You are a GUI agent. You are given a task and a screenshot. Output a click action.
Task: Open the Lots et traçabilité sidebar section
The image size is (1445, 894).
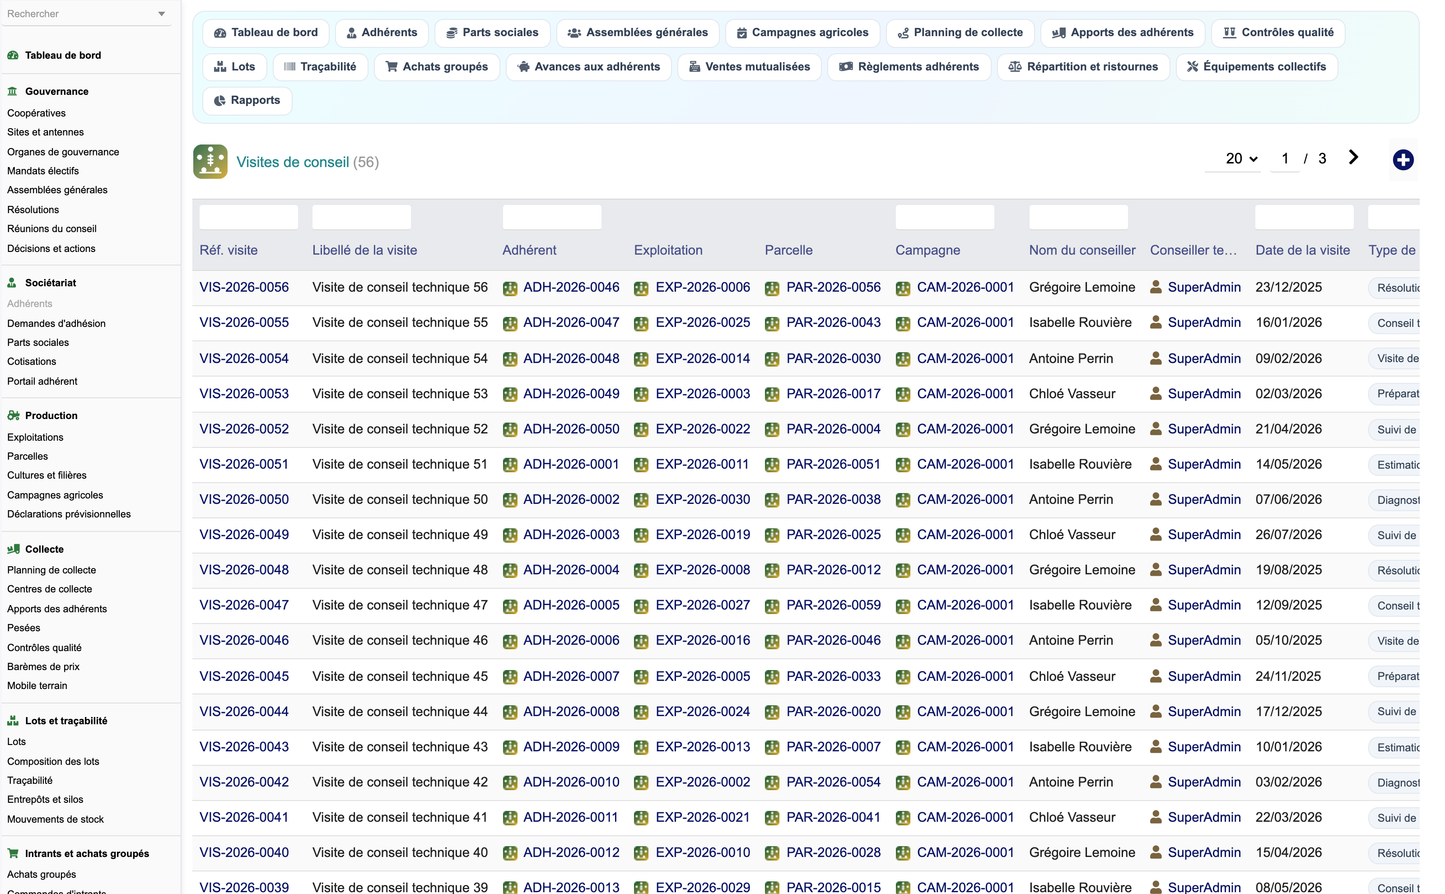[66, 721]
